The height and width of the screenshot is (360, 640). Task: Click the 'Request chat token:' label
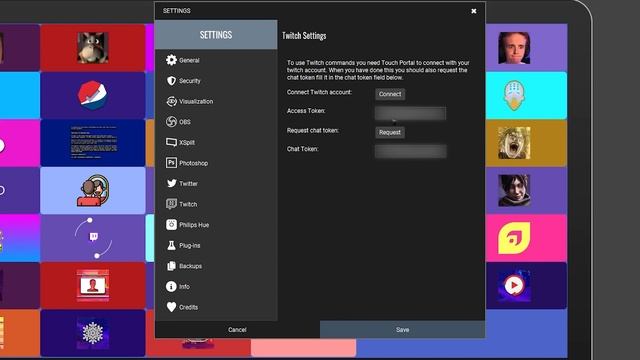pos(313,131)
